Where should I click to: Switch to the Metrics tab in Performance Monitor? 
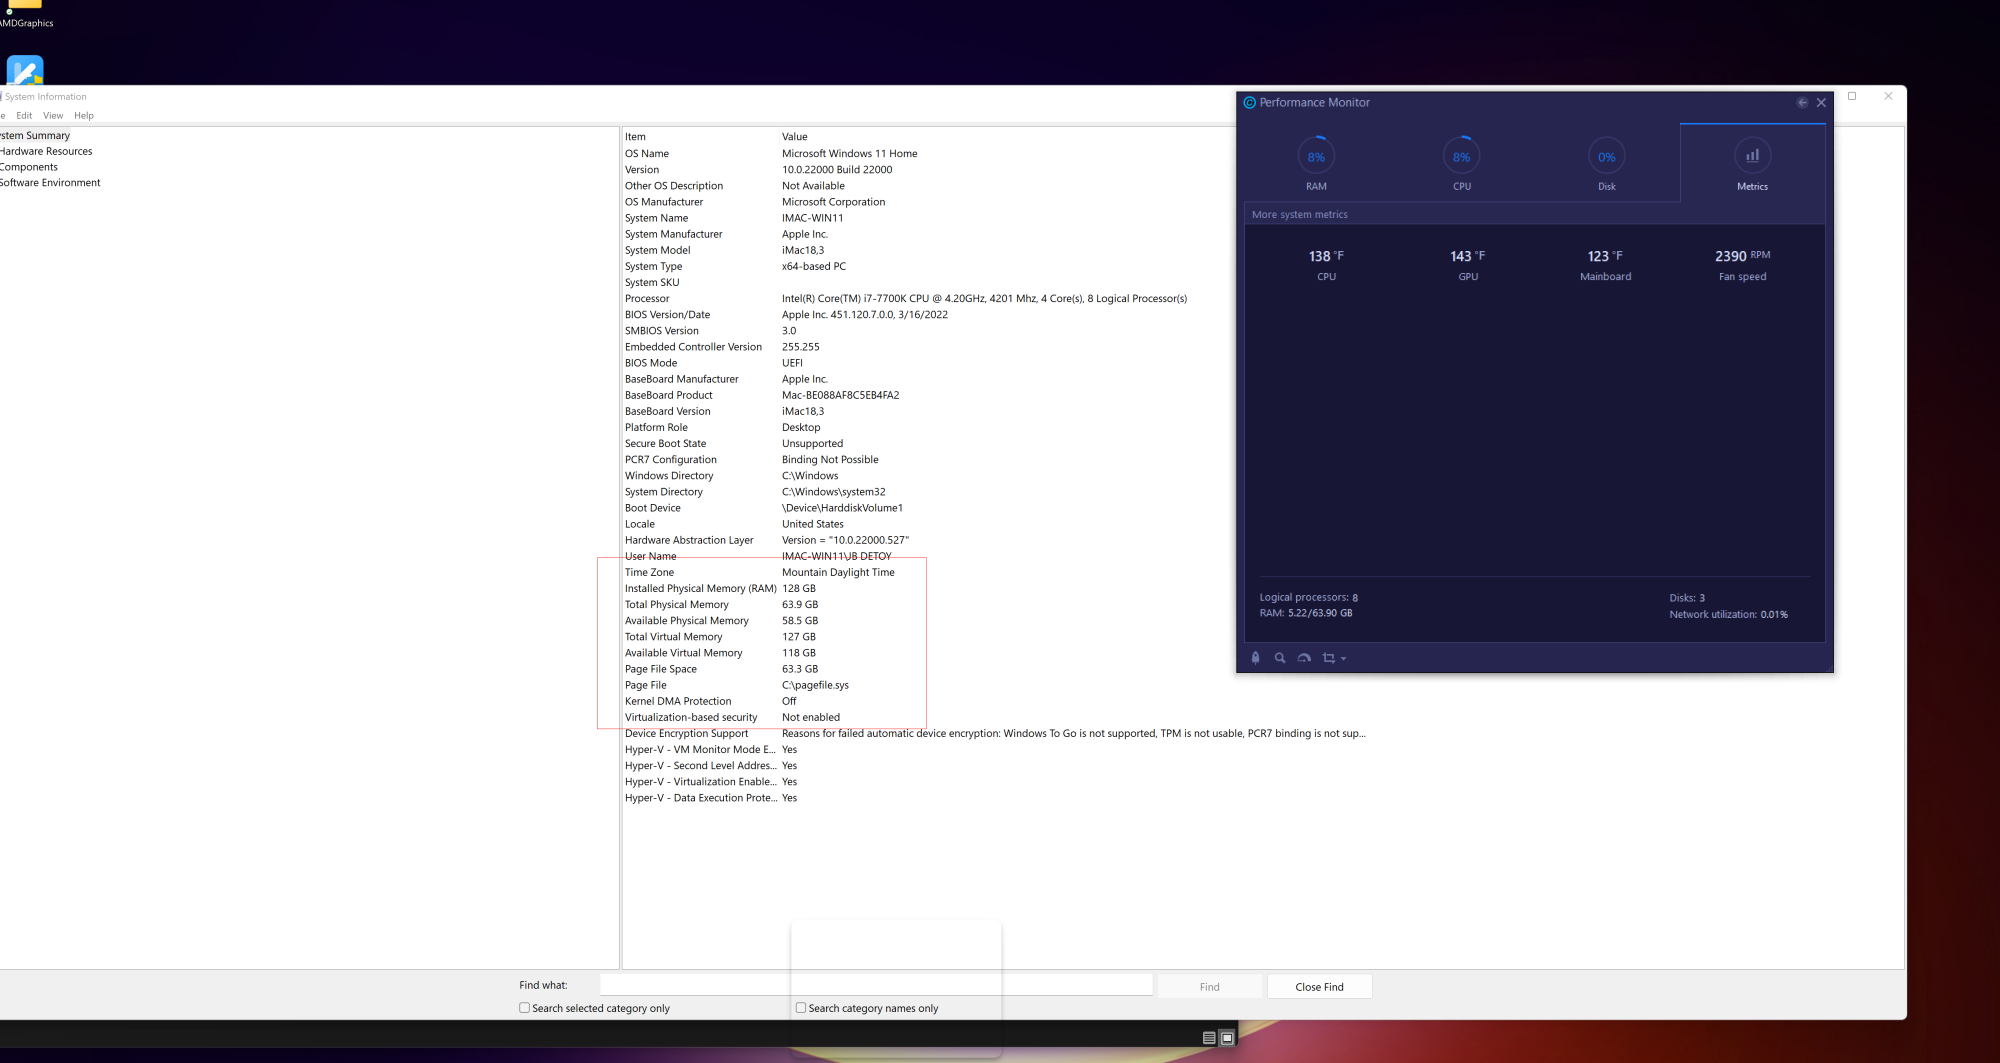pyautogui.click(x=1753, y=164)
